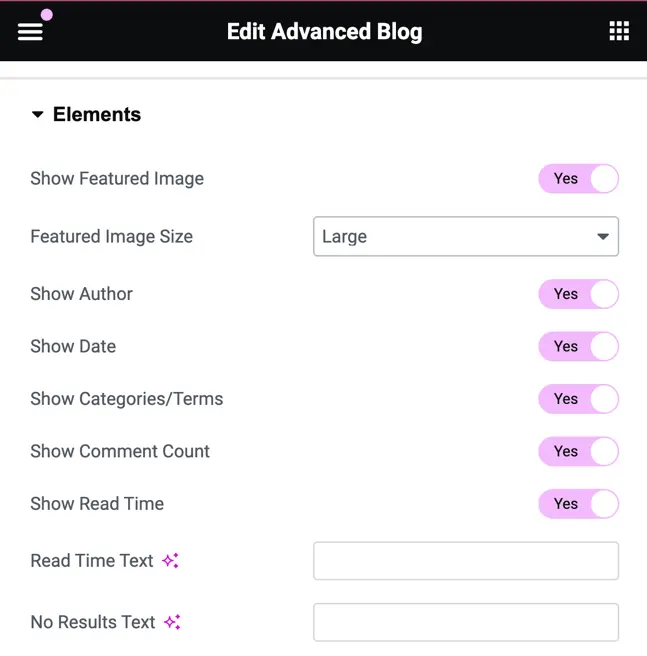Click the Show Featured Image label

(x=117, y=179)
